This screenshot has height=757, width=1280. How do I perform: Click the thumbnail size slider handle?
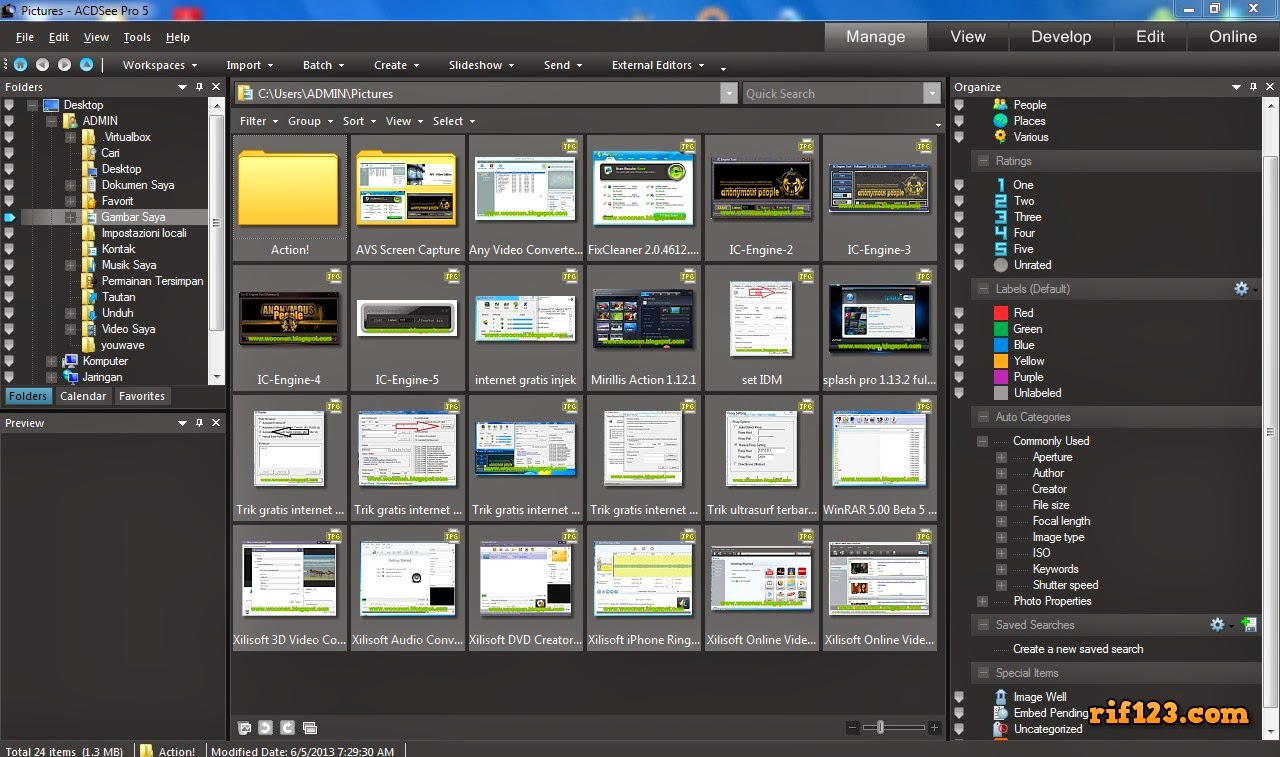[x=880, y=728]
